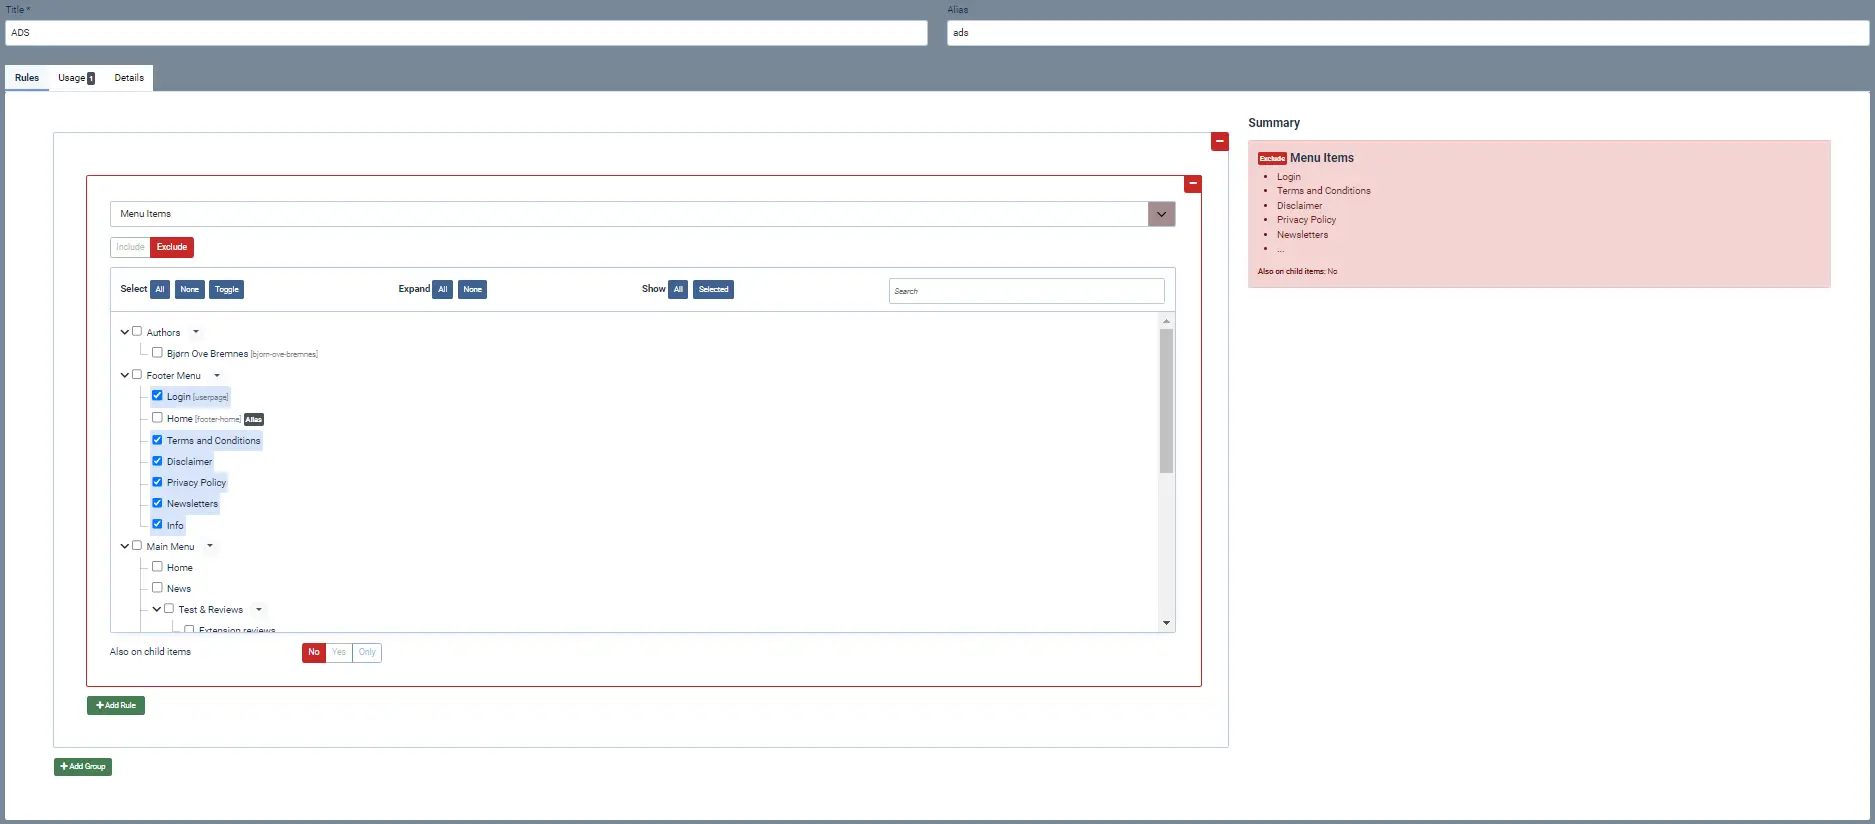Click the Add Rule button
Image resolution: width=1875 pixels, height=824 pixels.
[x=116, y=705]
